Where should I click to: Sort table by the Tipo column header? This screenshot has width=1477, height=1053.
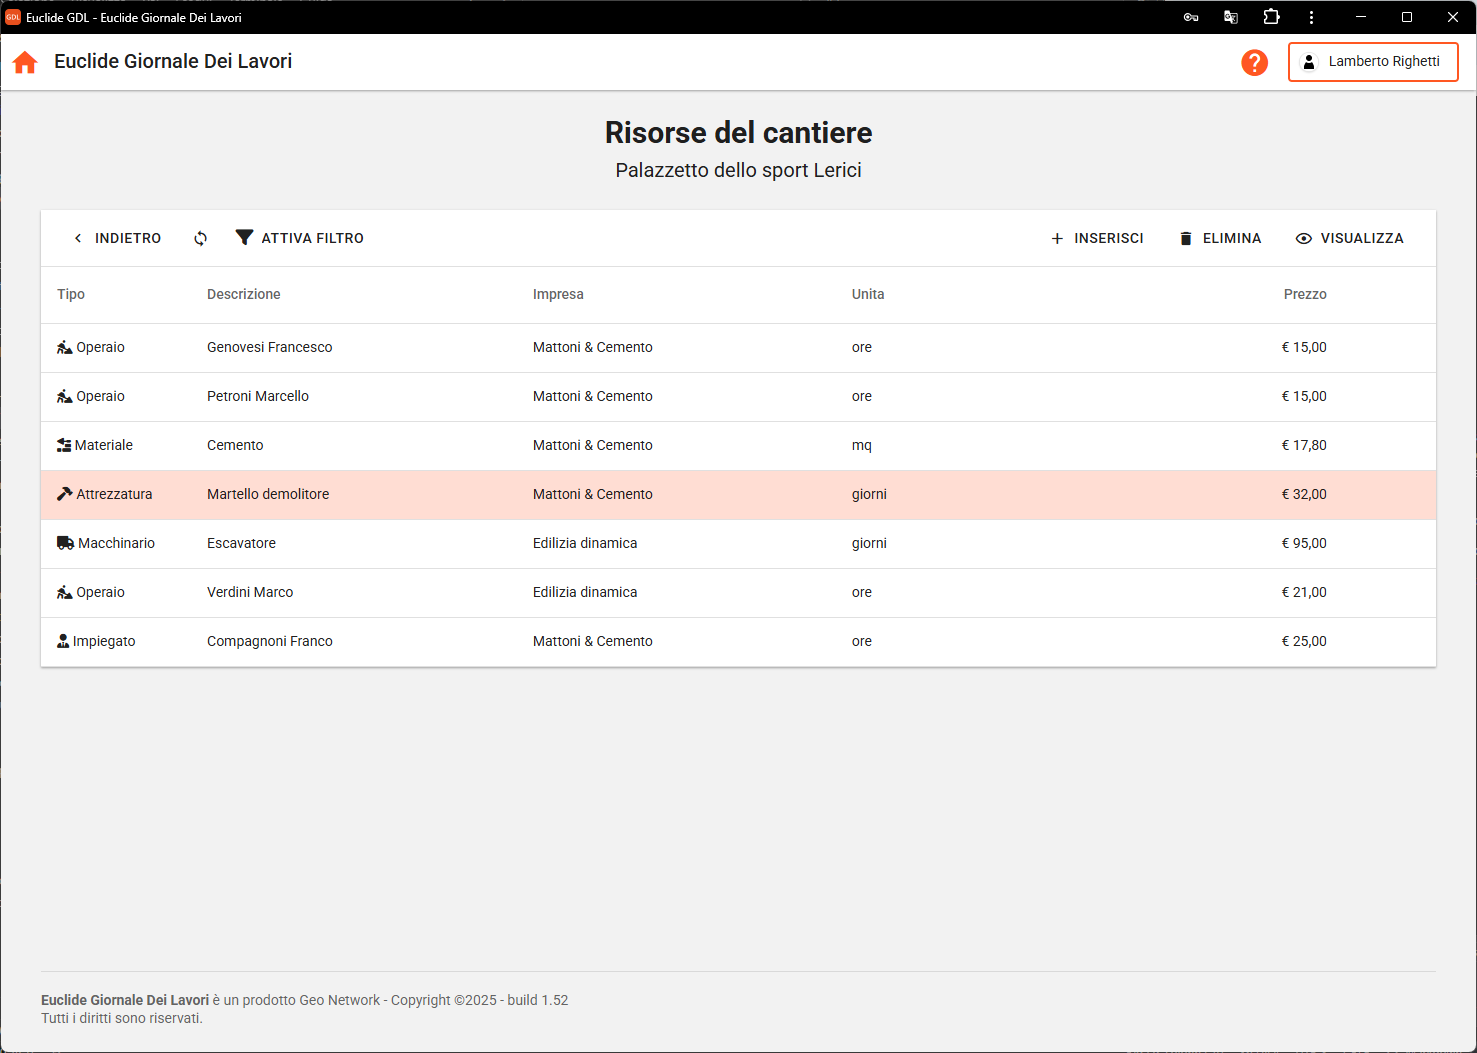pos(71,294)
